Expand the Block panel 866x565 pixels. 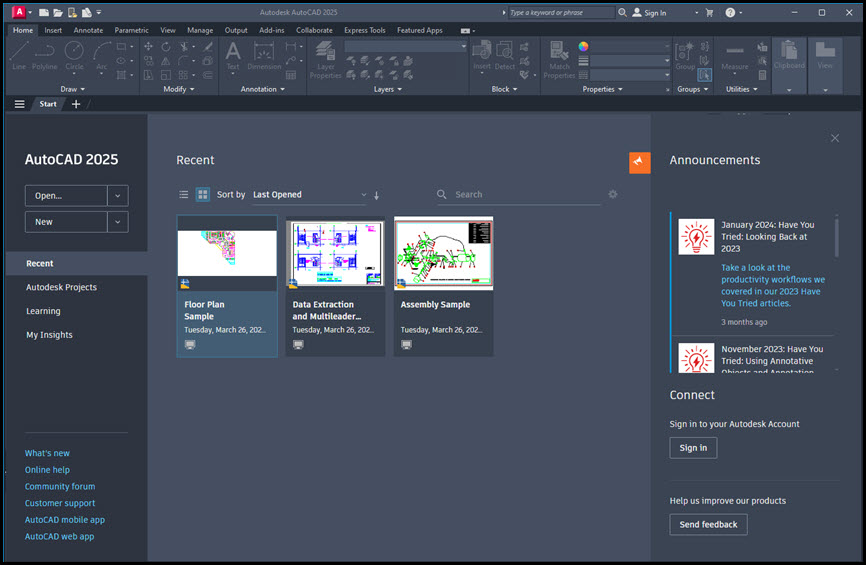[x=504, y=89]
